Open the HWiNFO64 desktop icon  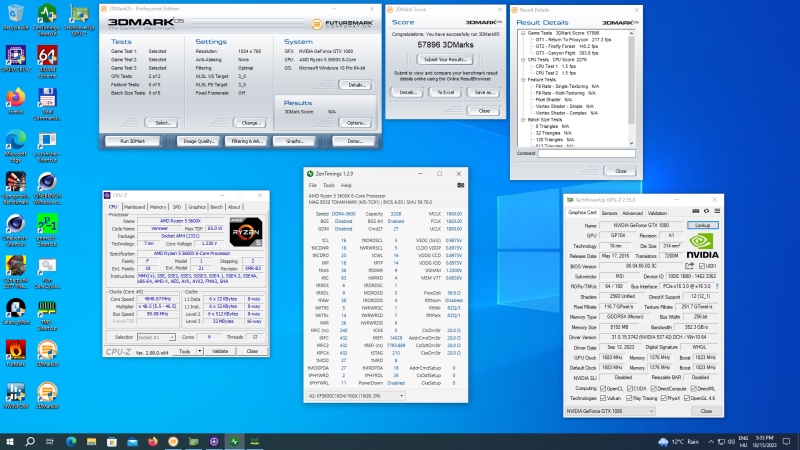point(16,395)
